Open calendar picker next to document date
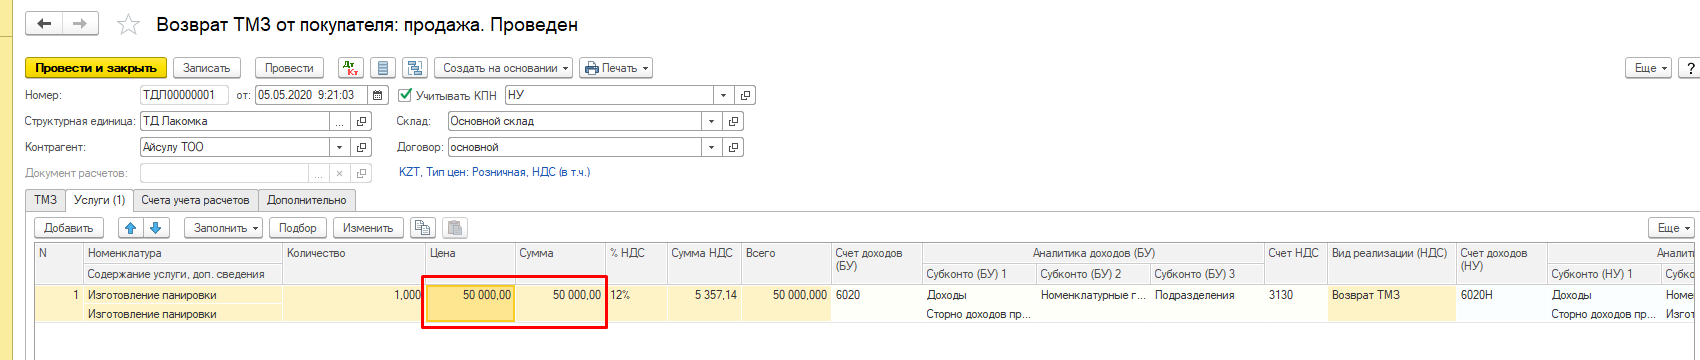 coord(378,95)
